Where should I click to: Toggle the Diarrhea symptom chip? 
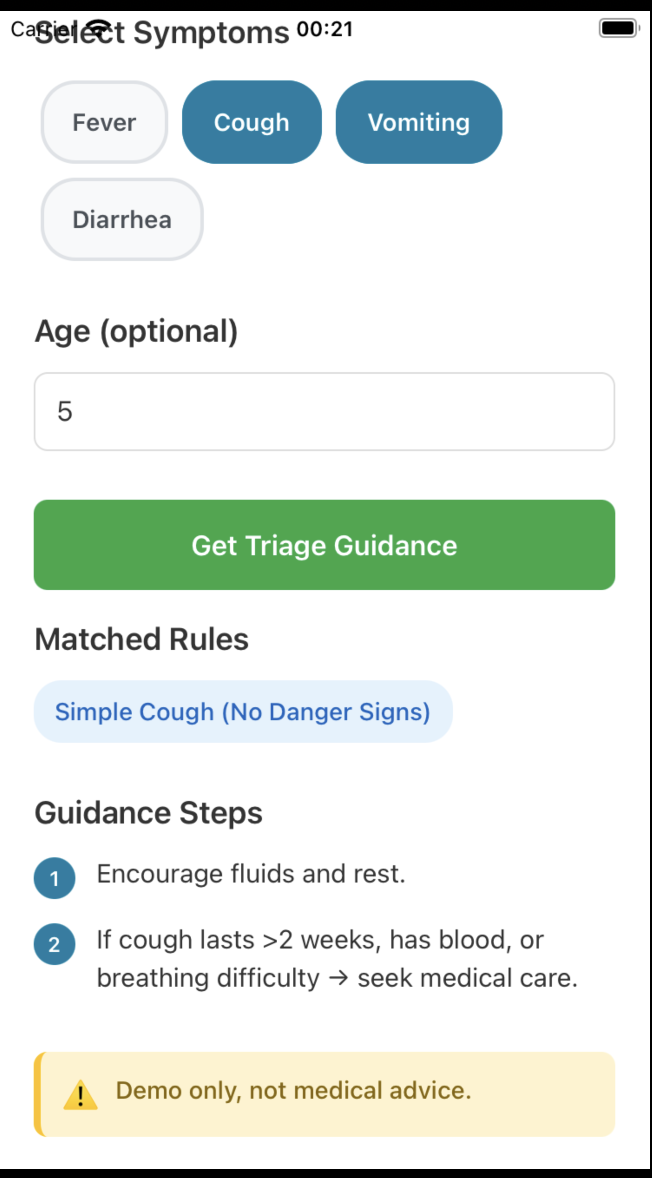coord(122,220)
